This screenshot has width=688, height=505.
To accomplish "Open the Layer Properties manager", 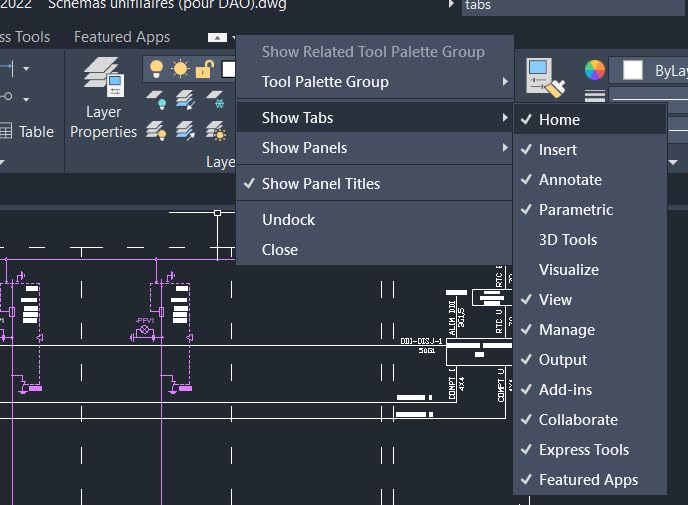I will [103, 98].
